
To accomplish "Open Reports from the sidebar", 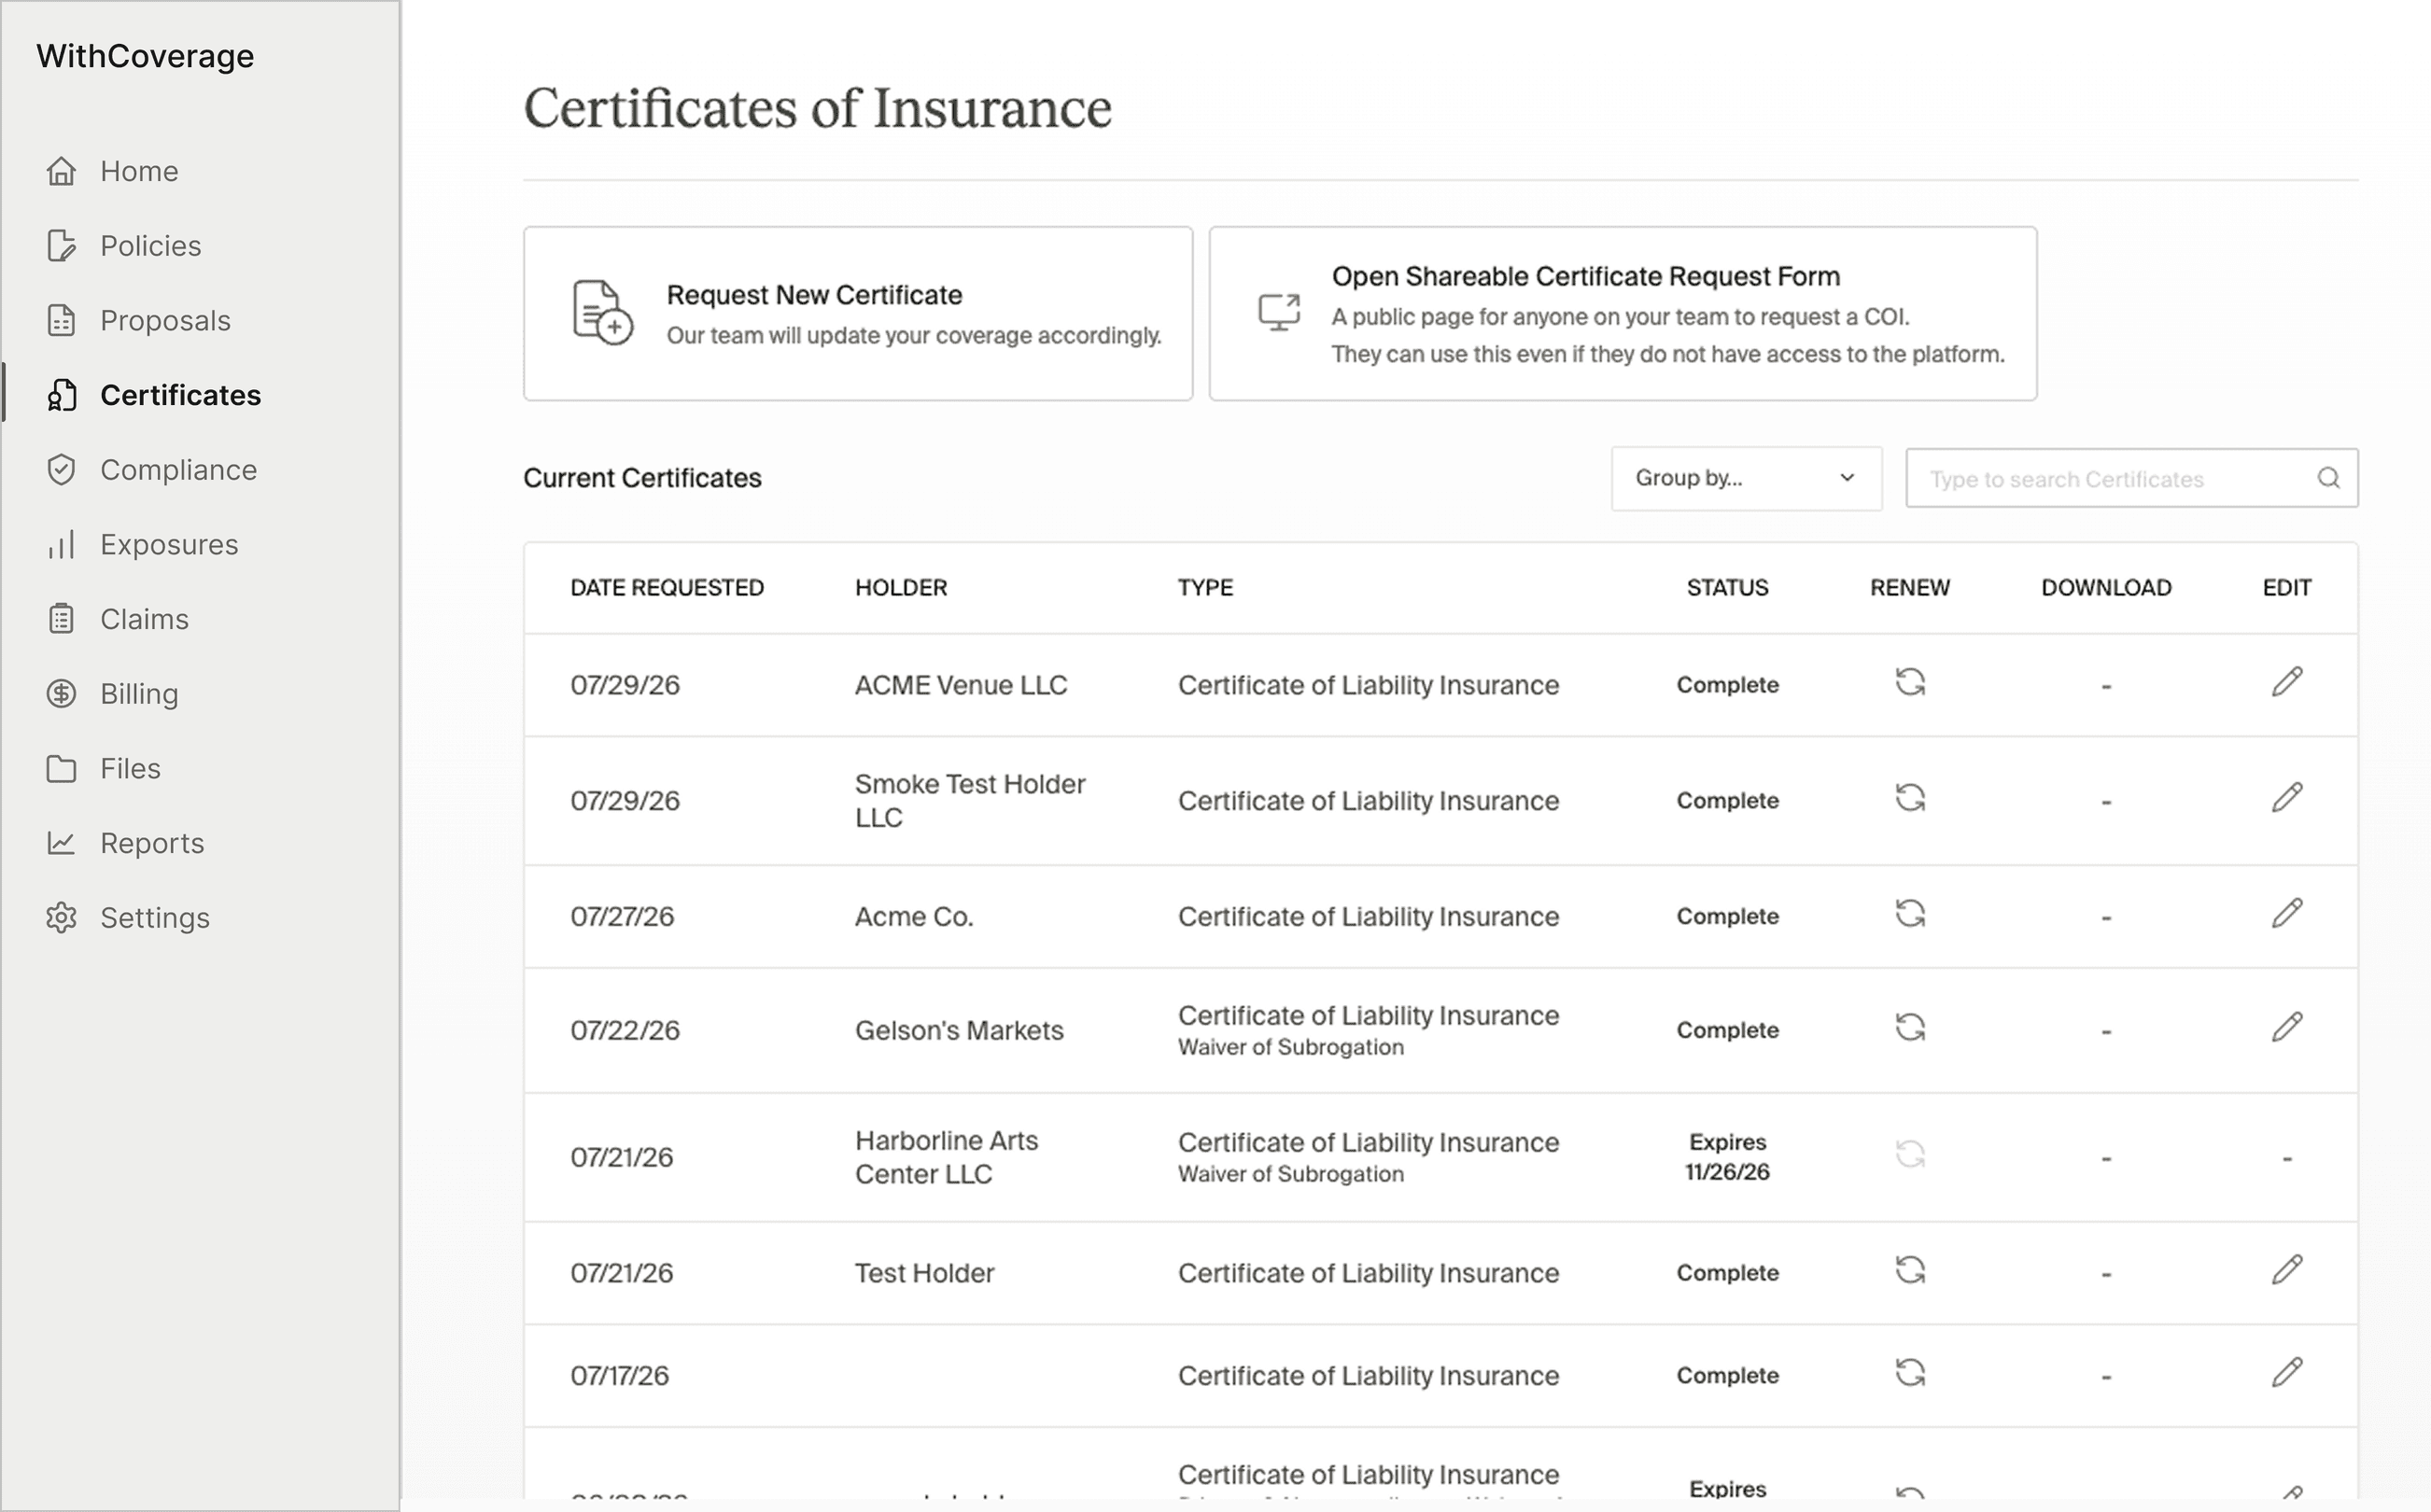I will pyautogui.click(x=152, y=843).
